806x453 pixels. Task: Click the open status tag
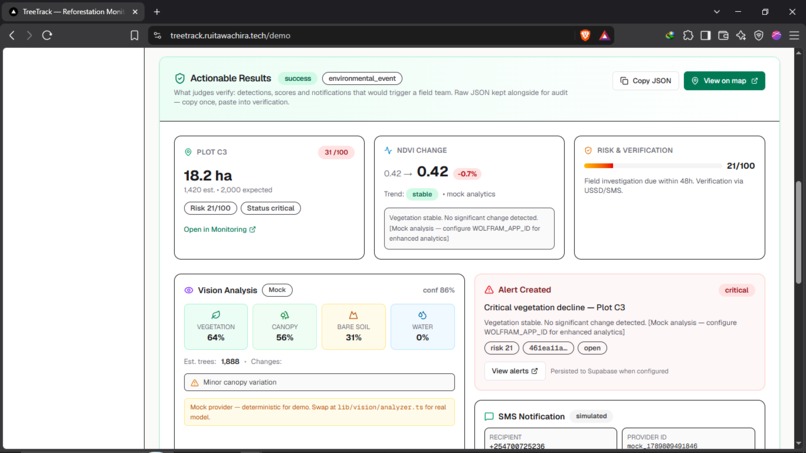592,348
